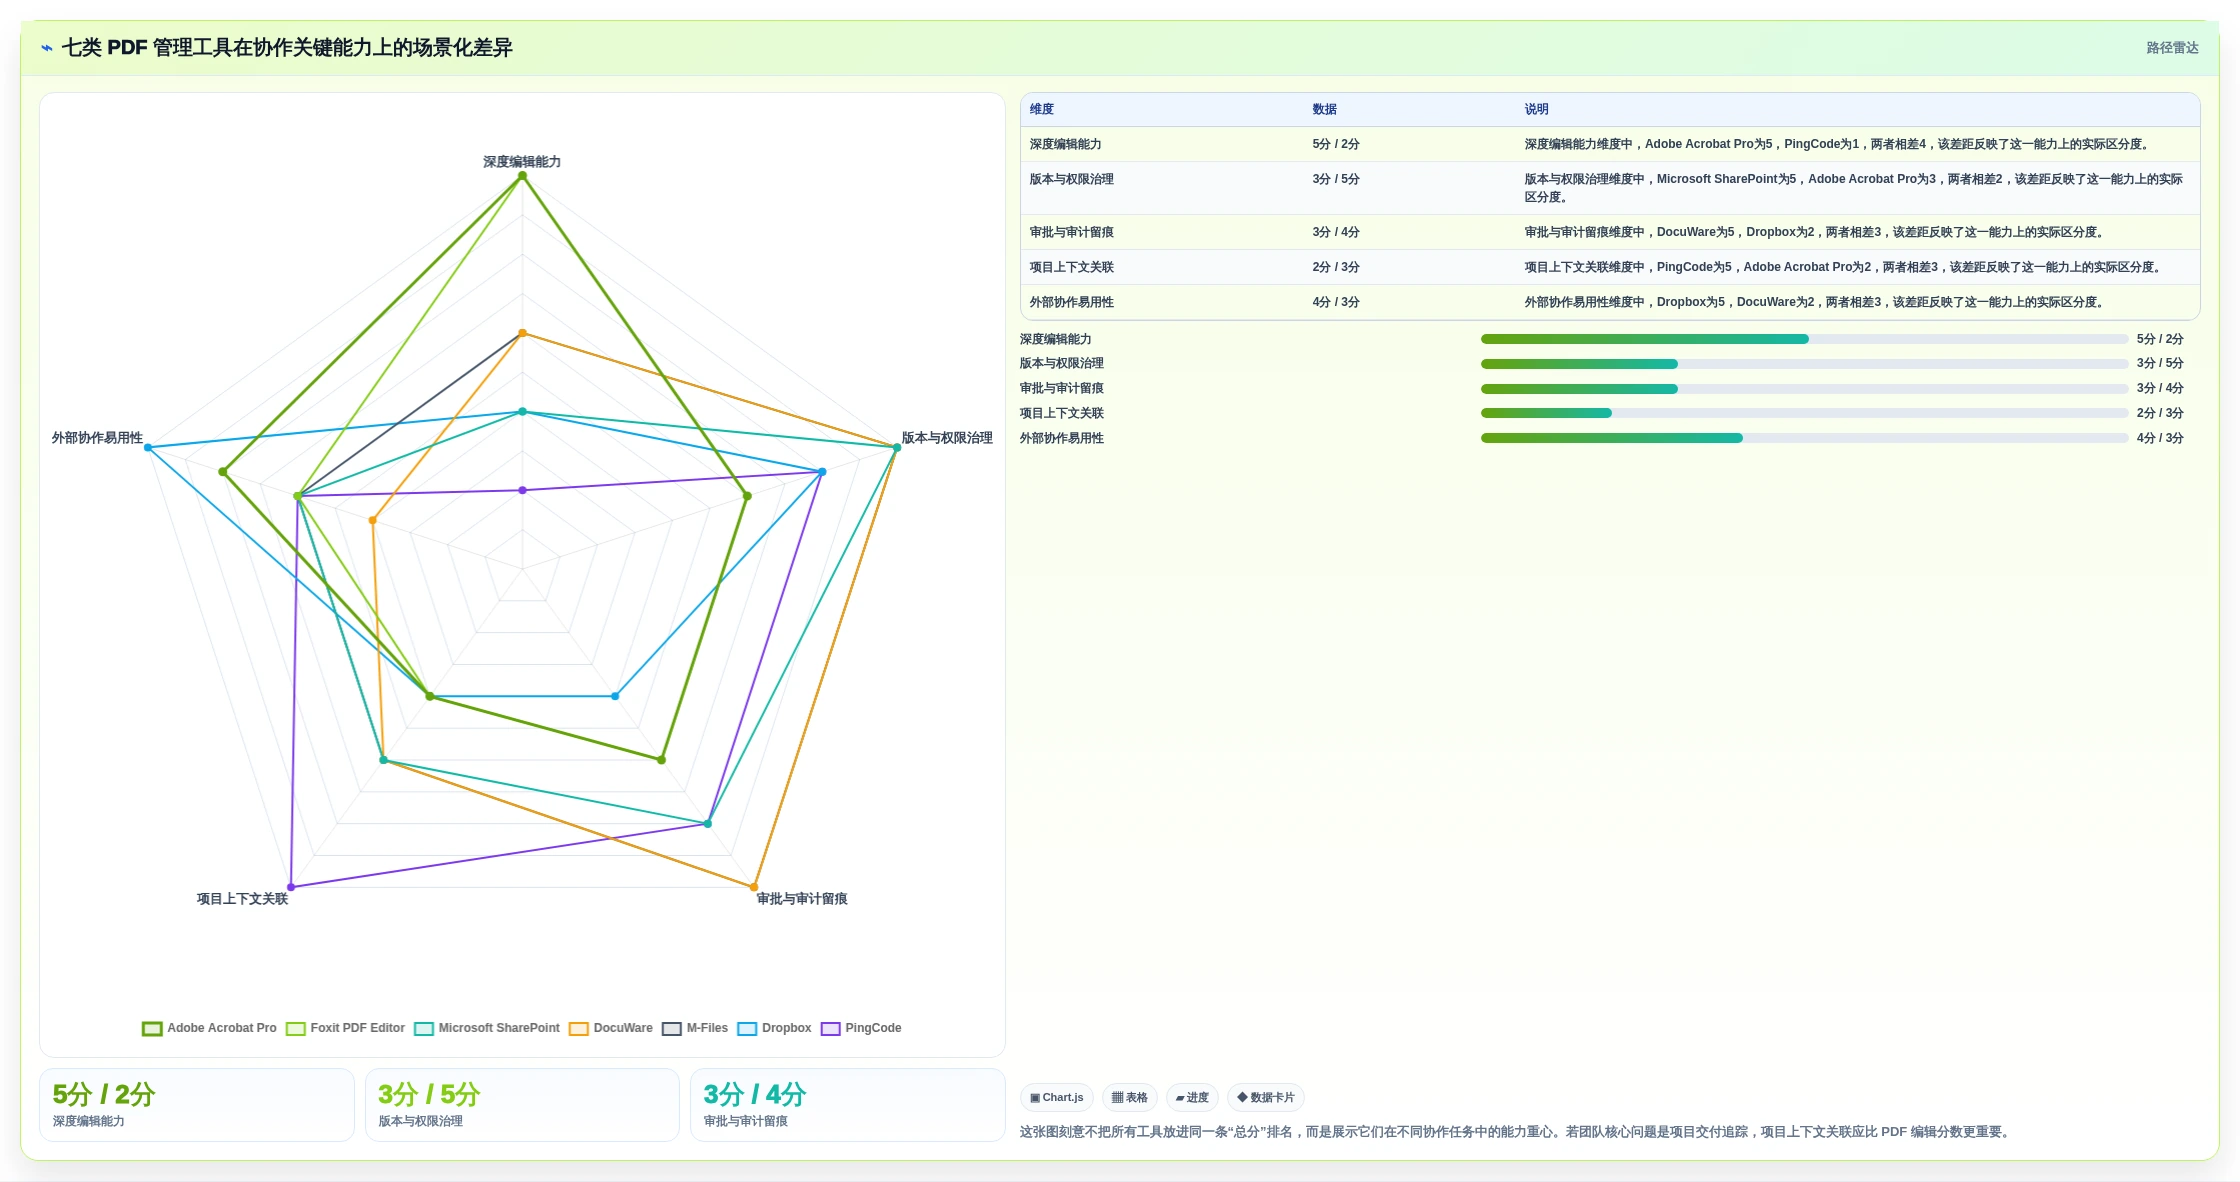Click the 项目上下文关联 radar axis label
The height and width of the screenshot is (1182, 2240).
242,899
